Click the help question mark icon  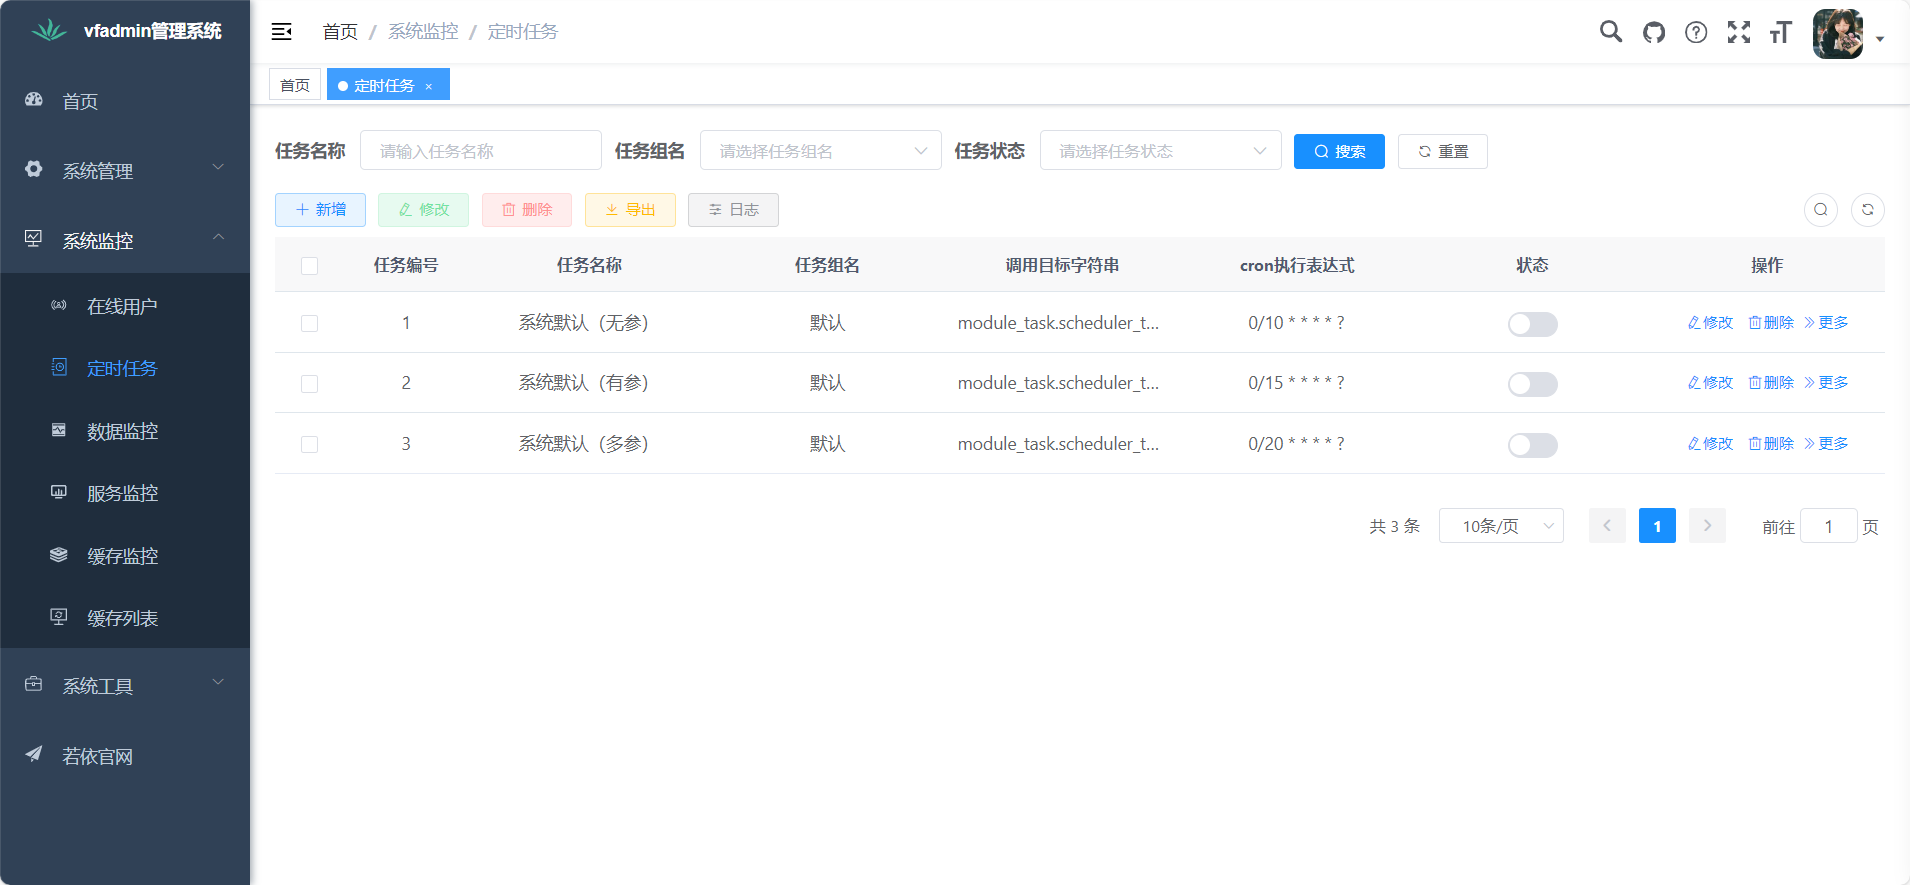point(1696,32)
